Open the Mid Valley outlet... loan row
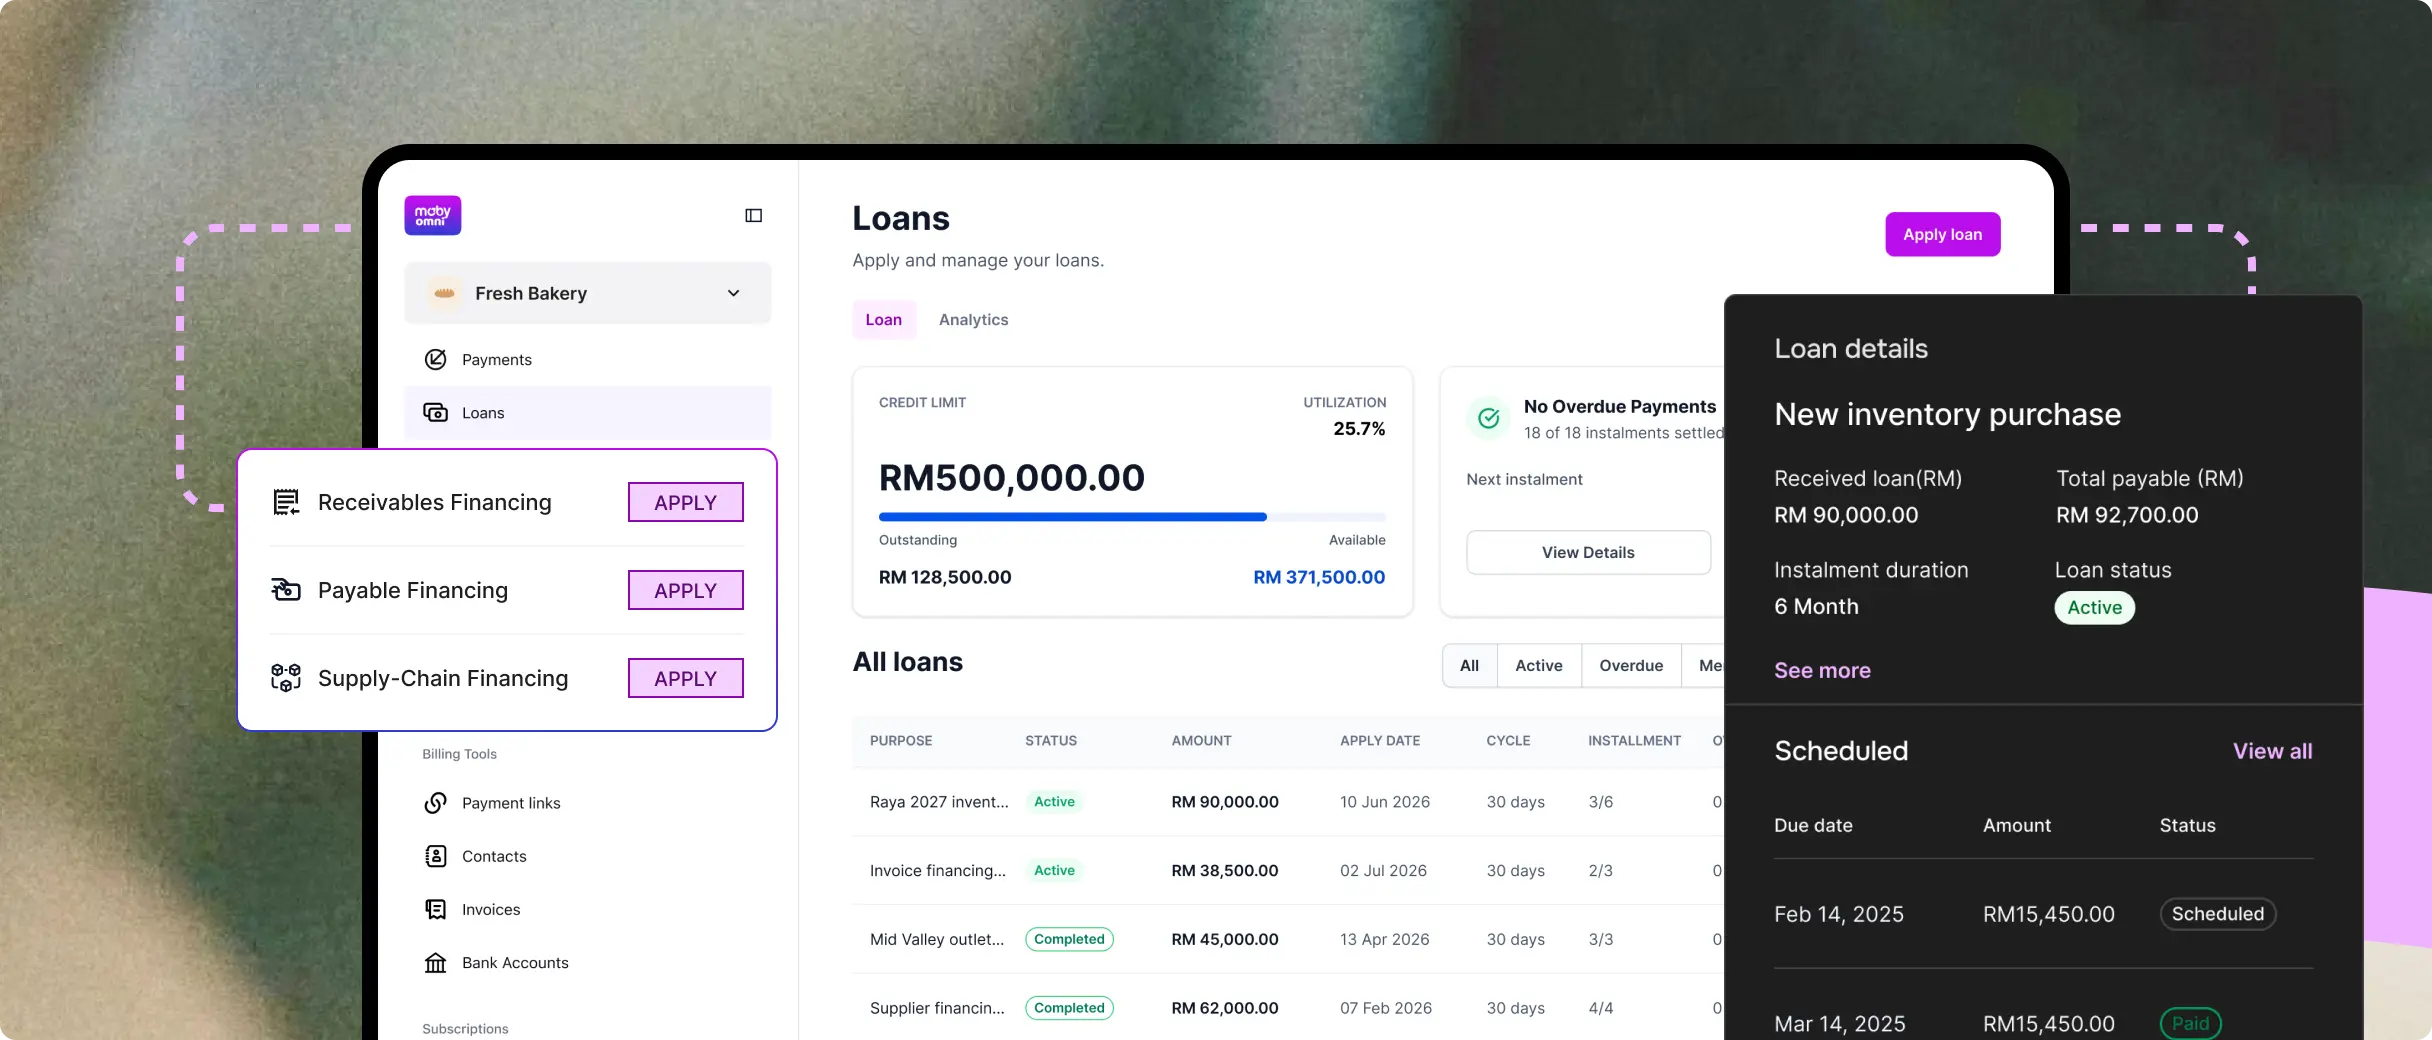This screenshot has height=1040, width=2432. (x=1289, y=940)
